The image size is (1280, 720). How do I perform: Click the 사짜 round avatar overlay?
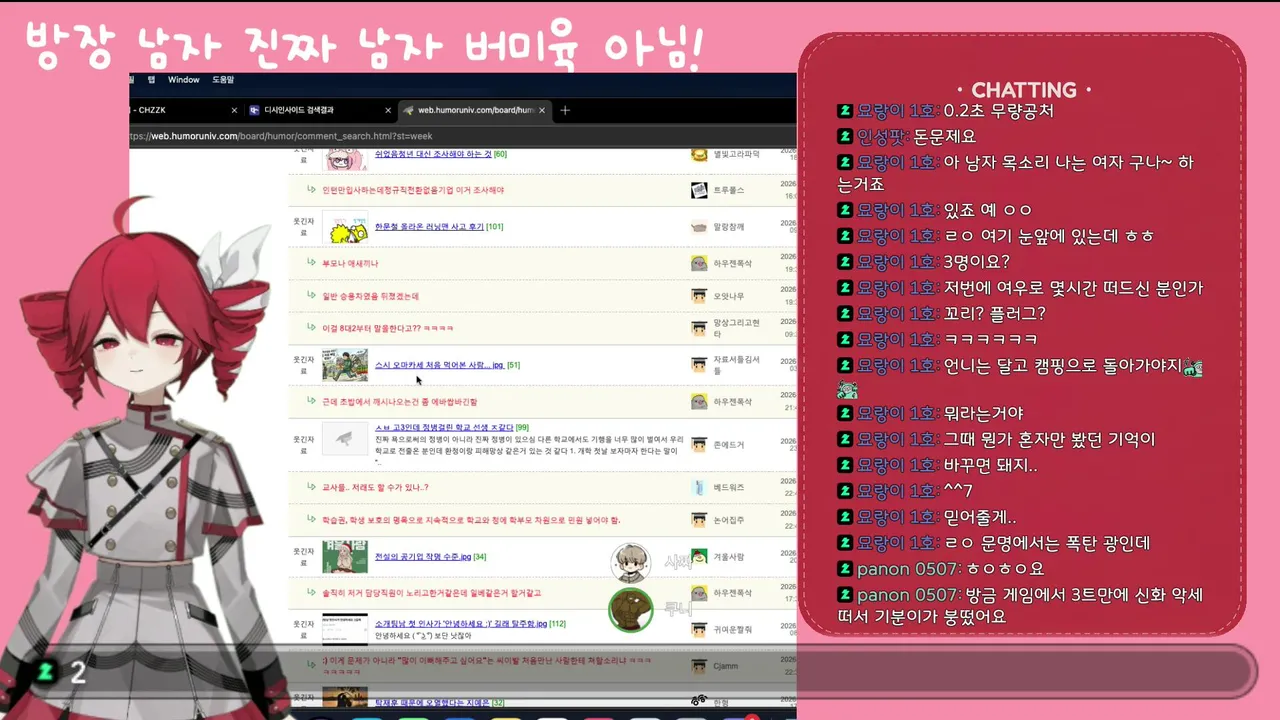631,562
